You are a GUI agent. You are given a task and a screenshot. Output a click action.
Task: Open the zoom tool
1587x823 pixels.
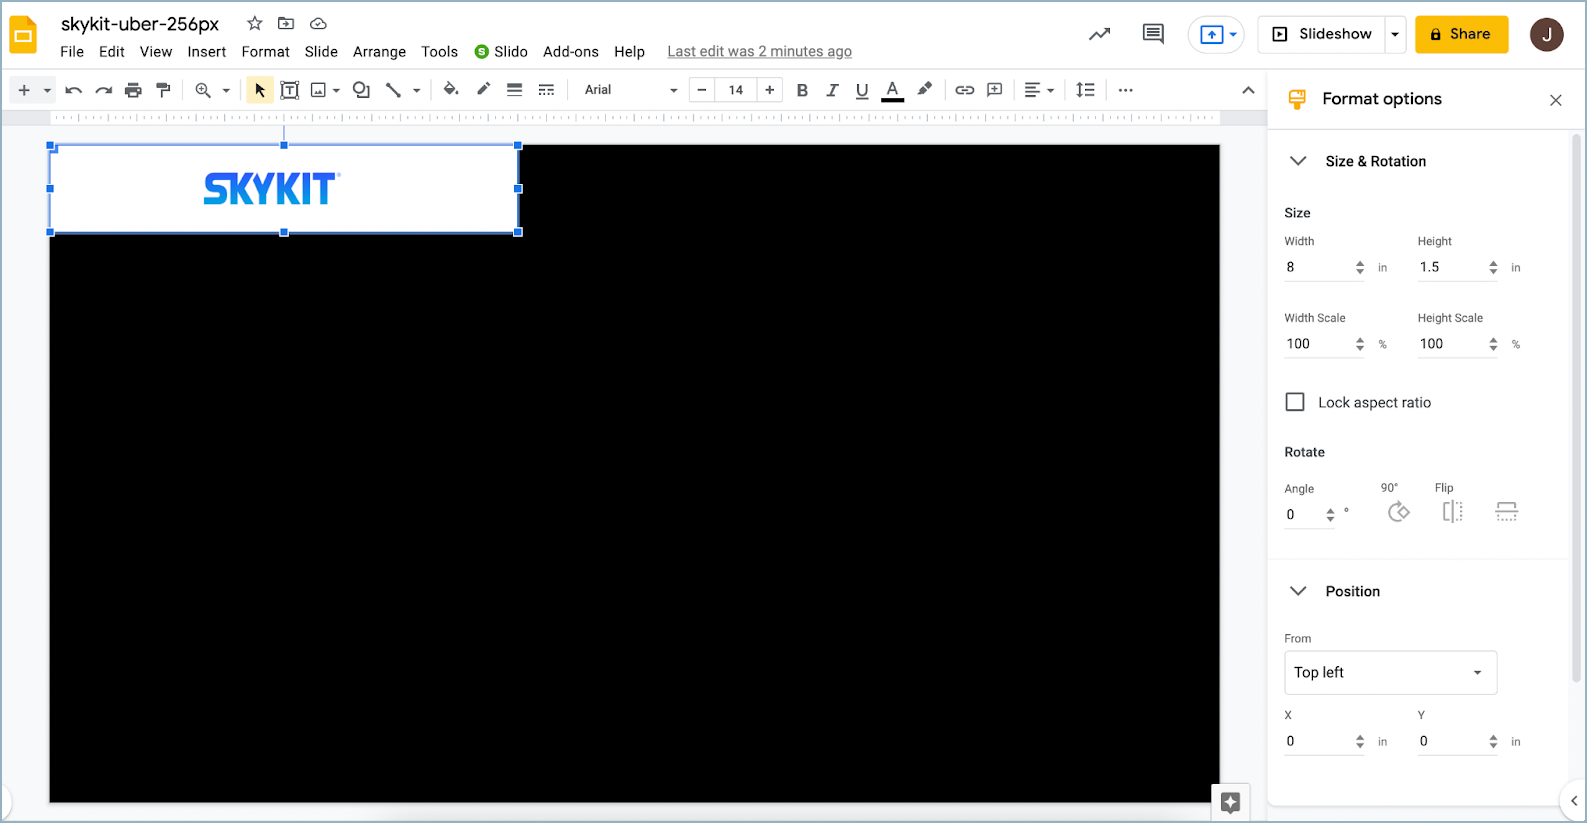(x=203, y=90)
